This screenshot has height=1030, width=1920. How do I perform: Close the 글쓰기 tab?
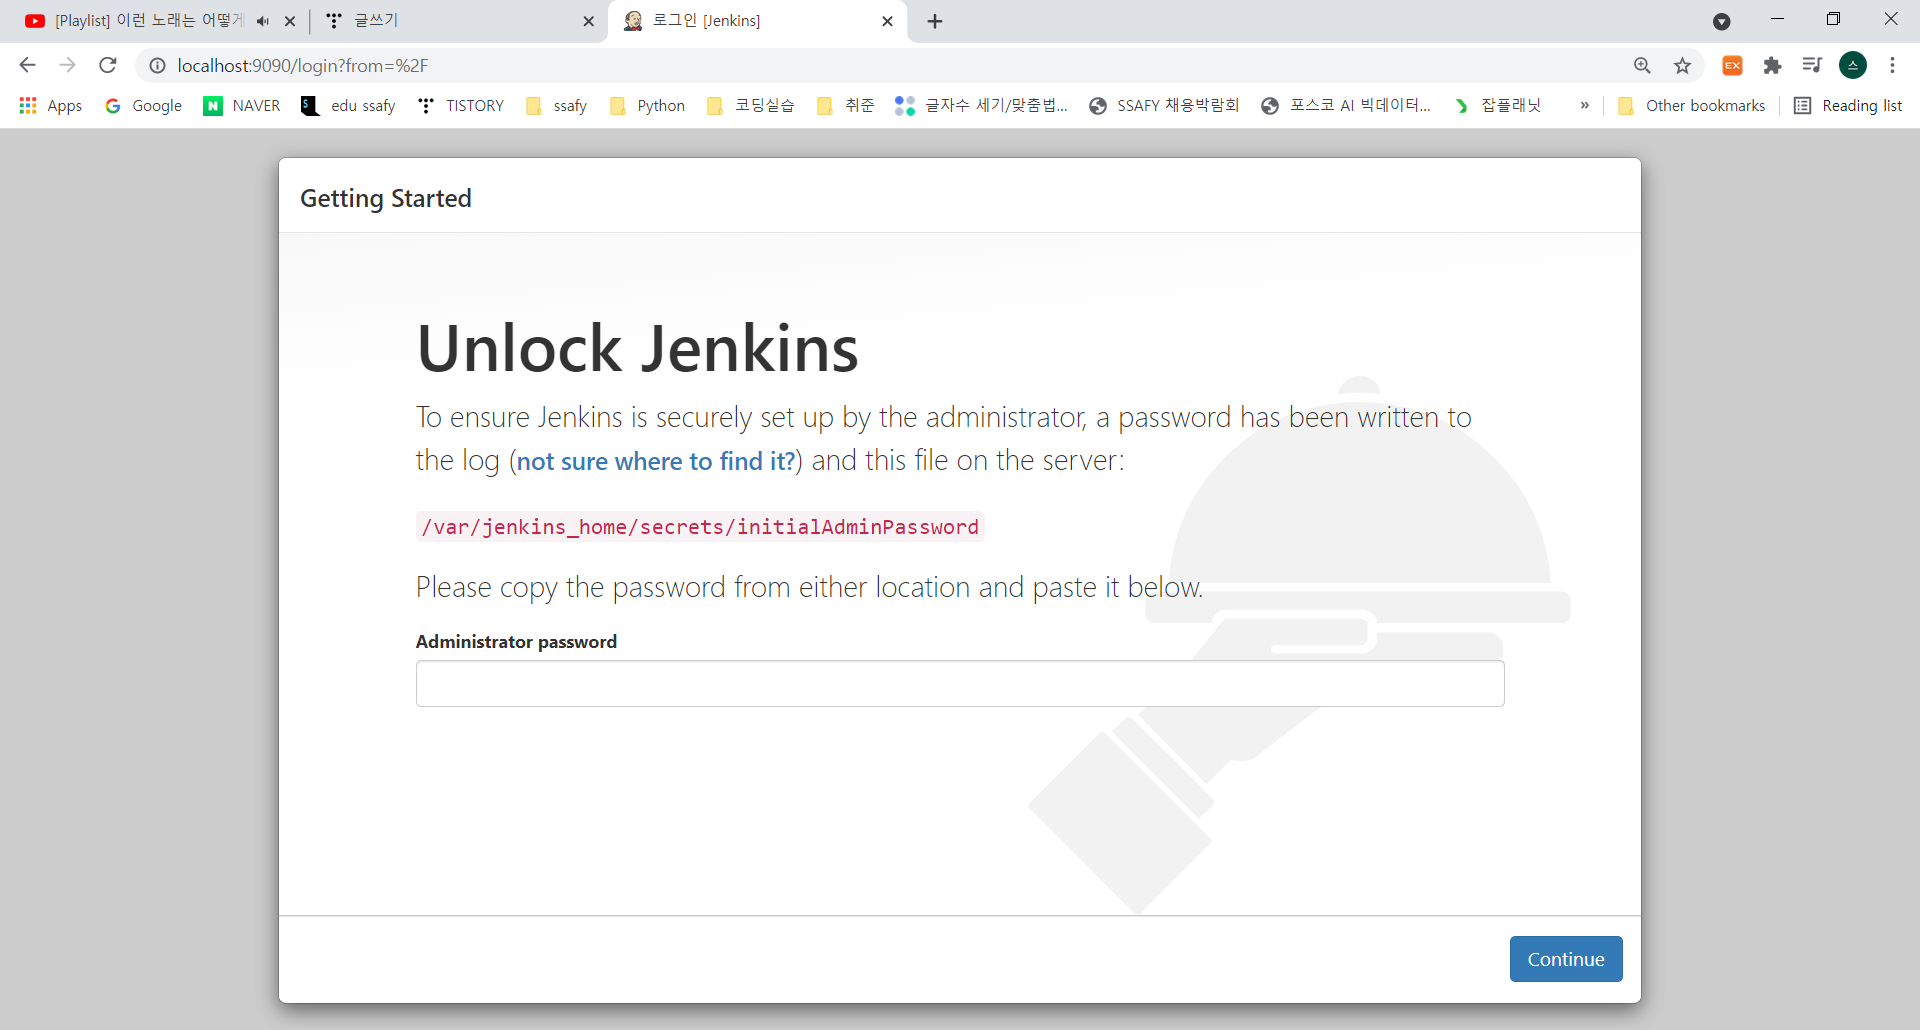(588, 21)
